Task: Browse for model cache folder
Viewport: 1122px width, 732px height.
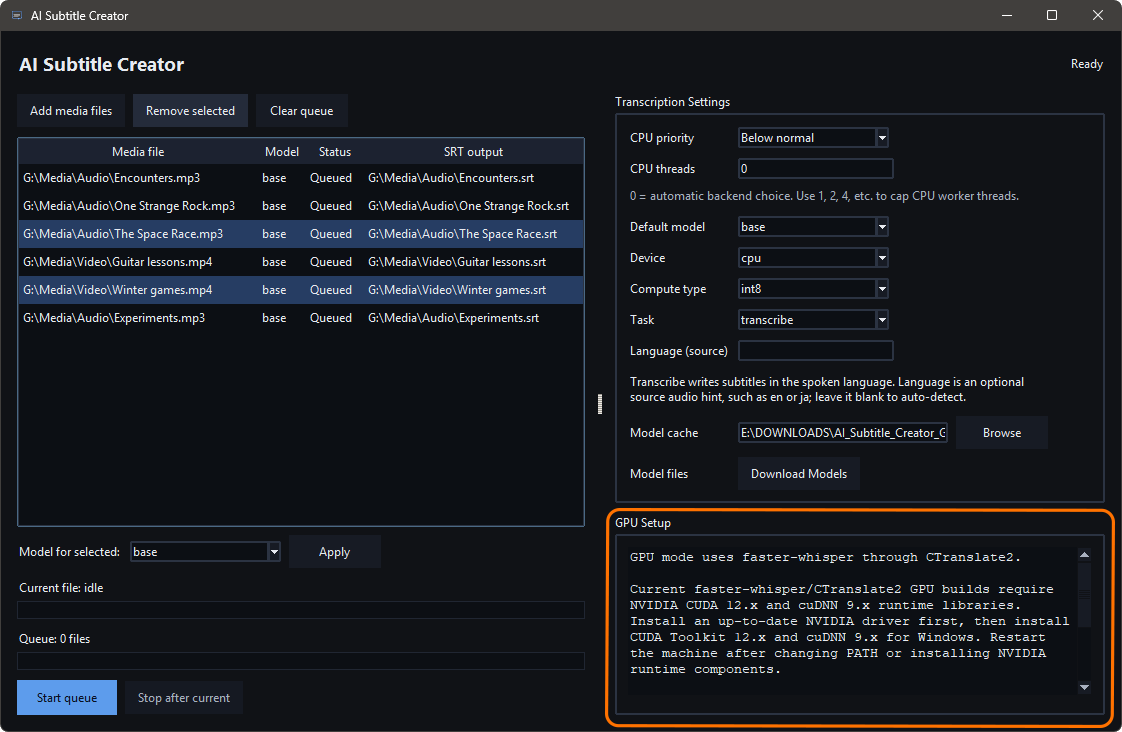Action: pyautogui.click(x=1002, y=433)
